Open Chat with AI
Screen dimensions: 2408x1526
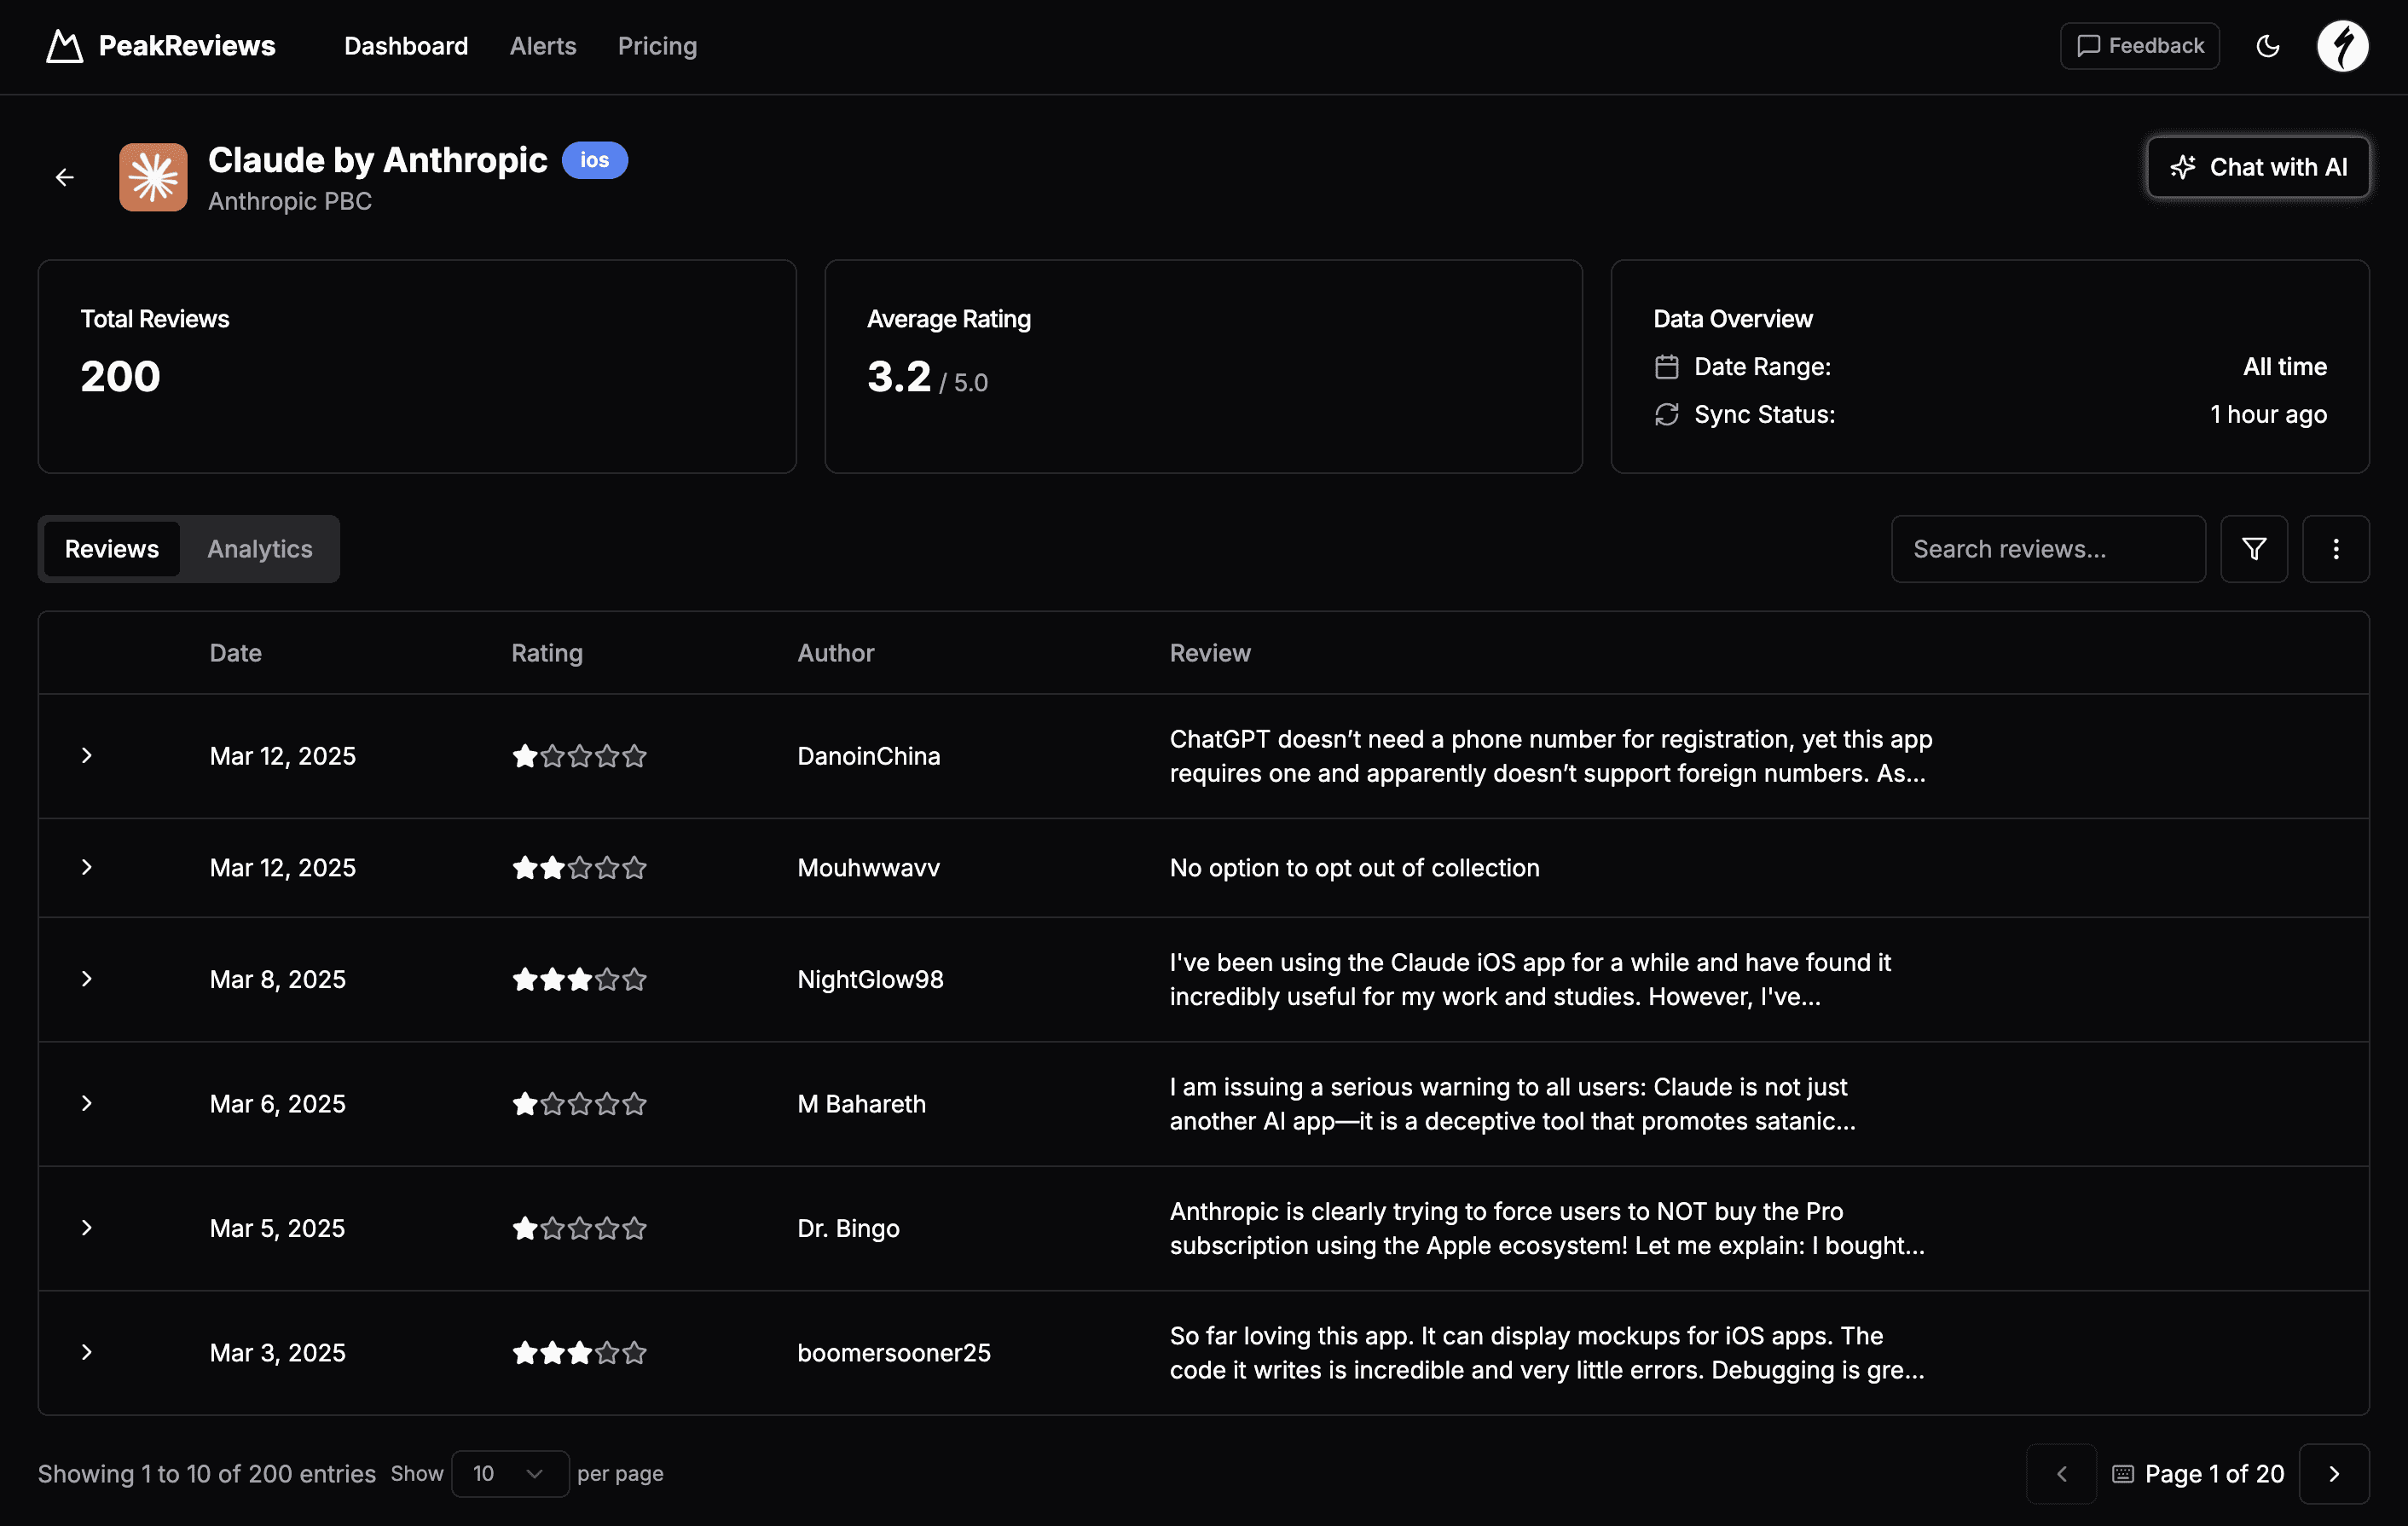(2258, 167)
